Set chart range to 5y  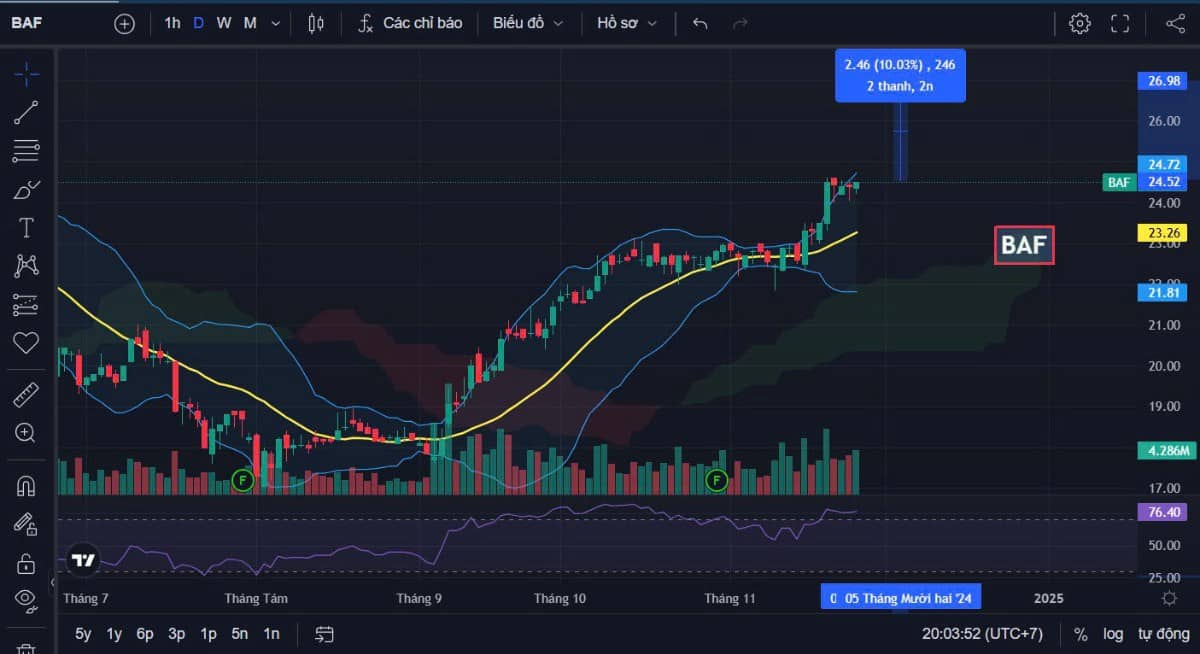83,634
